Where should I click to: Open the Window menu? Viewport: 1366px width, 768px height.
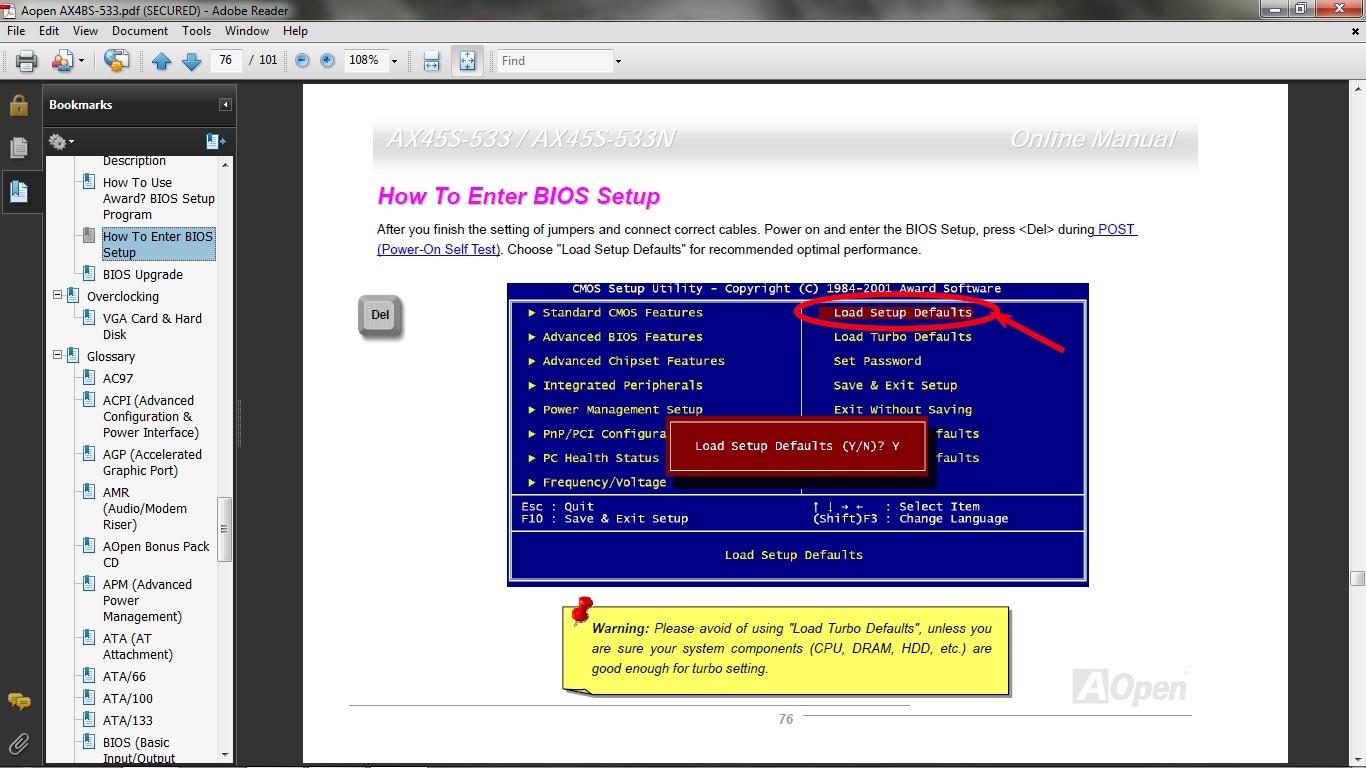247,31
